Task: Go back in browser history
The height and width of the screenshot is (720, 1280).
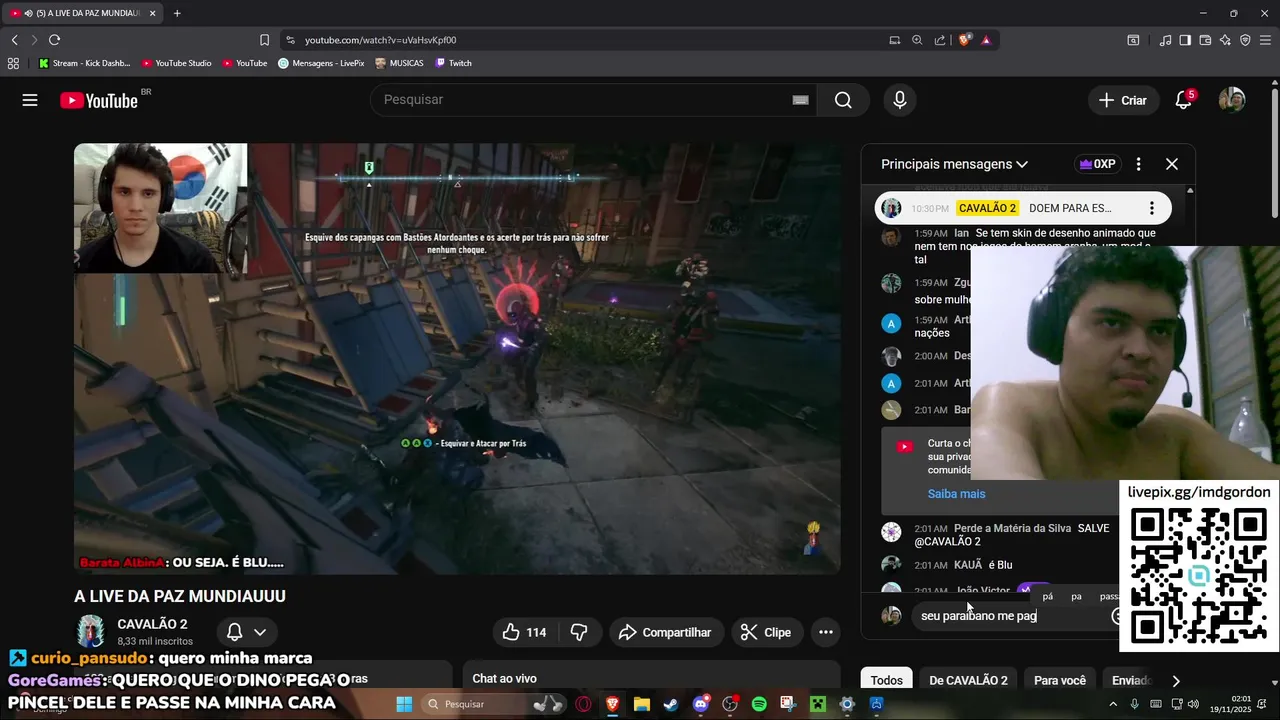Action: (14, 40)
